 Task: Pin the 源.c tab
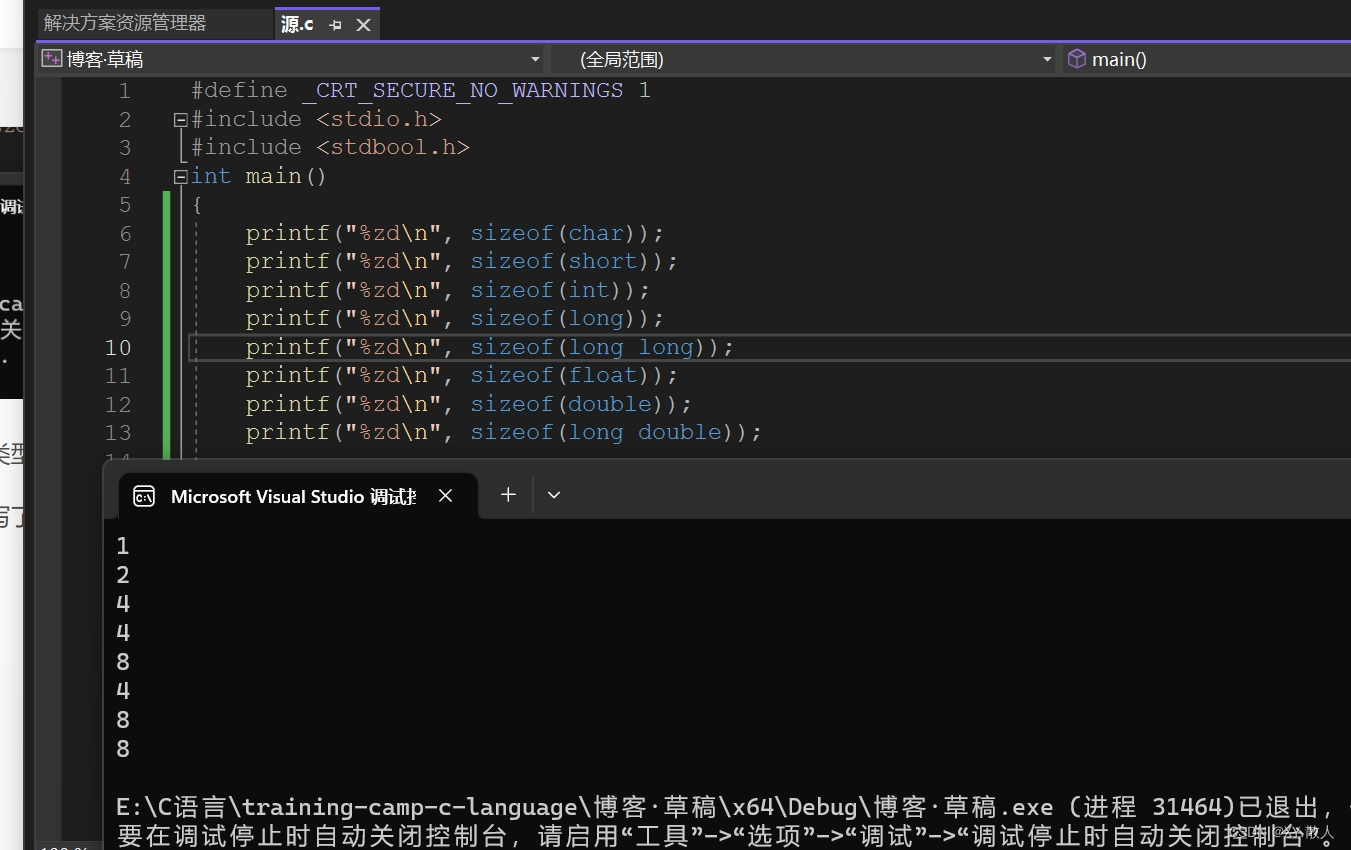coord(335,25)
